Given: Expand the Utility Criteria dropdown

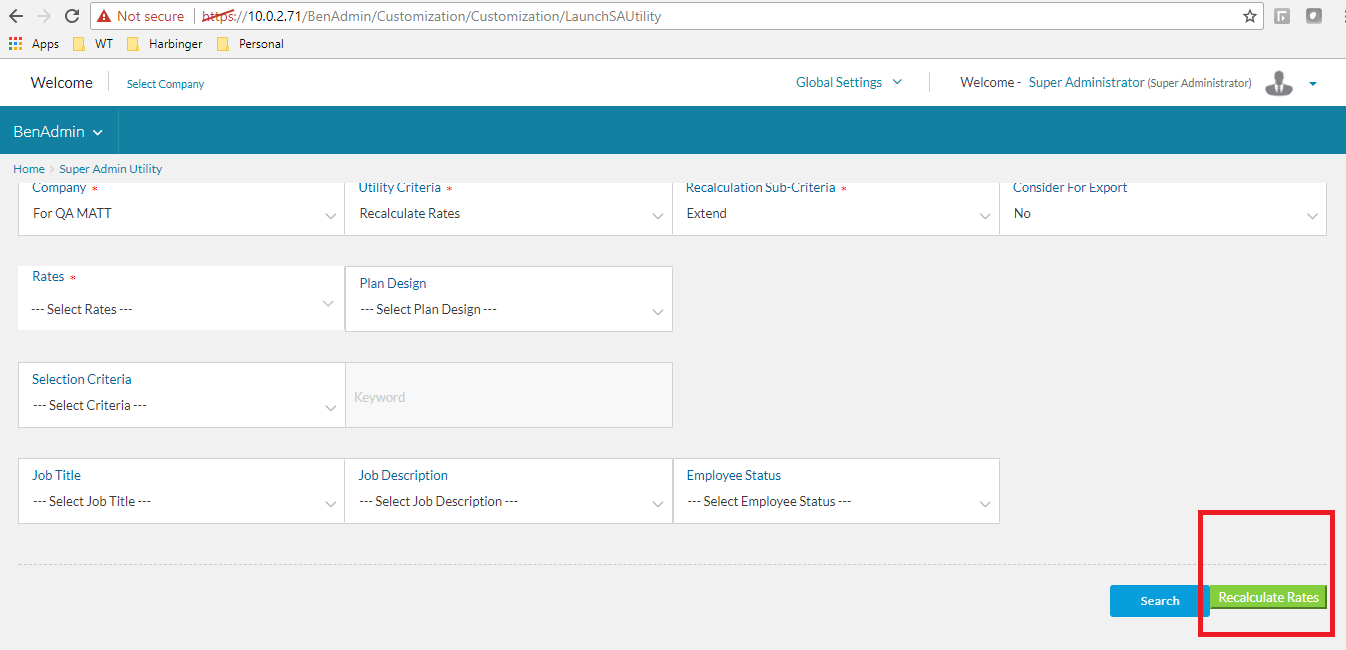Looking at the screenshot, I should 508,214.
